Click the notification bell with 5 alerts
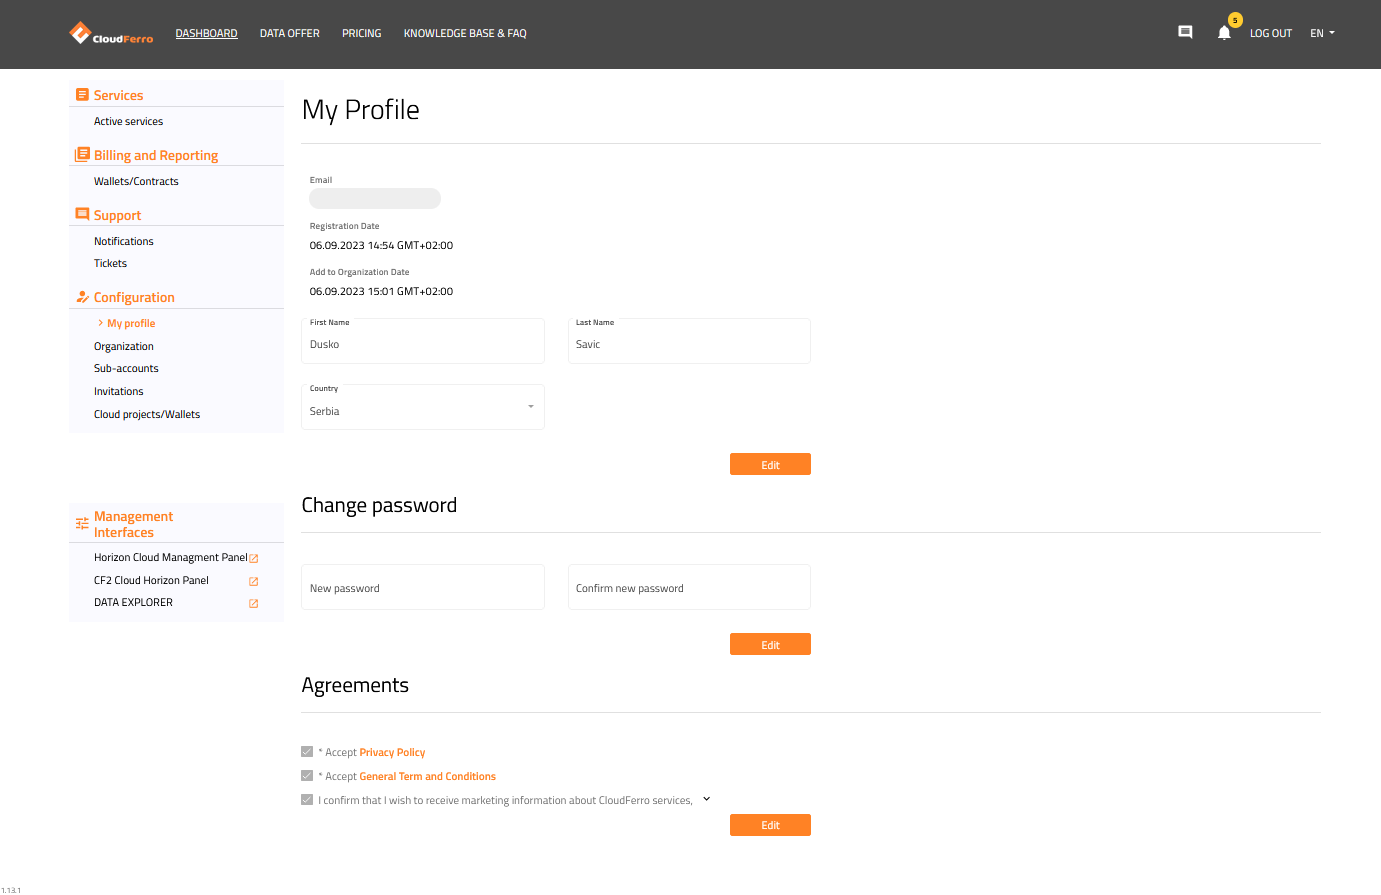Screen dimensions: 1381x895 pyautogui.click(x=1223, y=33)
